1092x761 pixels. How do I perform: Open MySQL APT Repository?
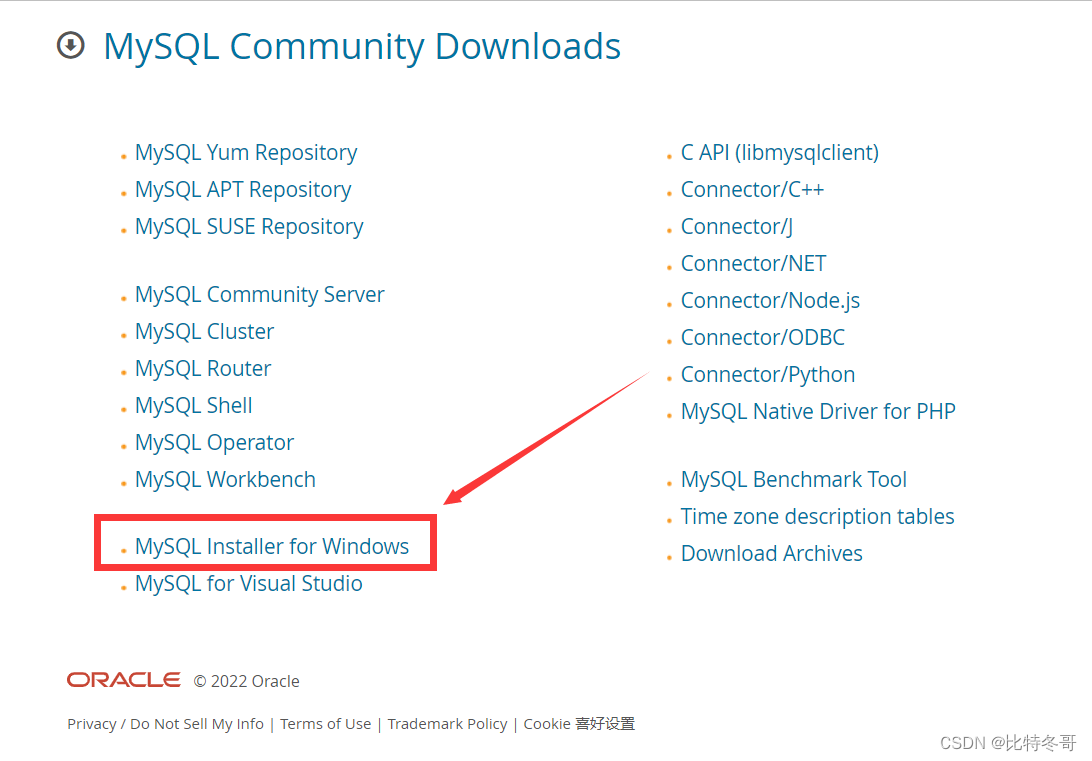pos(243,189)
